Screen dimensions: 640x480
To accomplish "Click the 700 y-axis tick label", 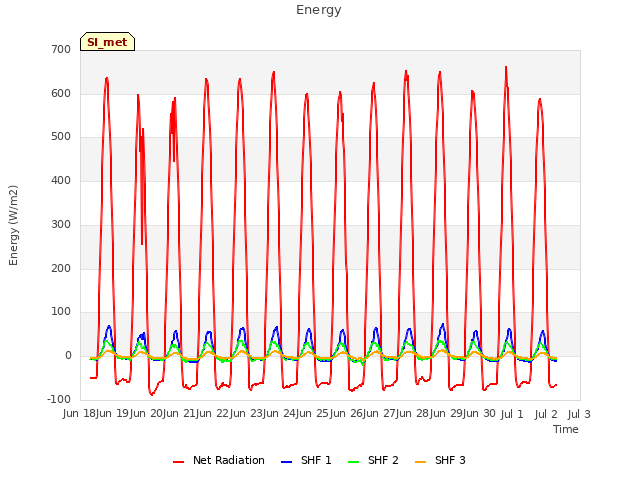I will pos(61,50).
